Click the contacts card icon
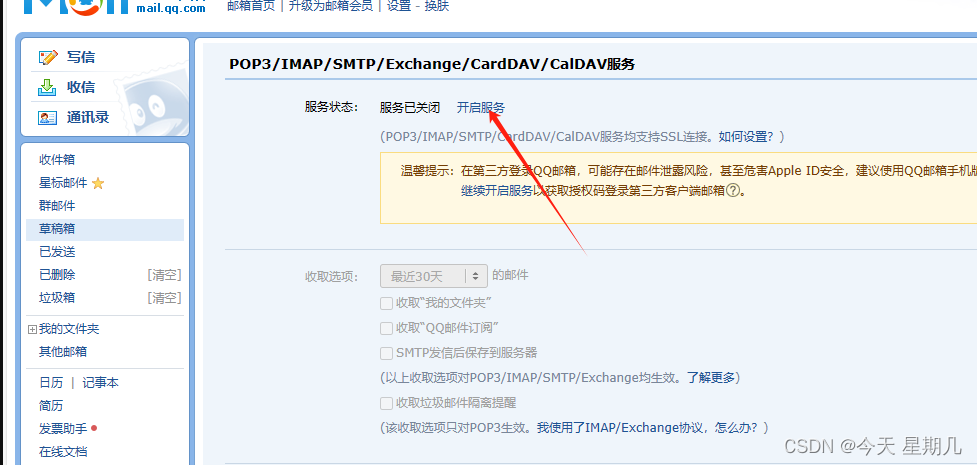This screenshot has height=465, width=977. (47, 117)
